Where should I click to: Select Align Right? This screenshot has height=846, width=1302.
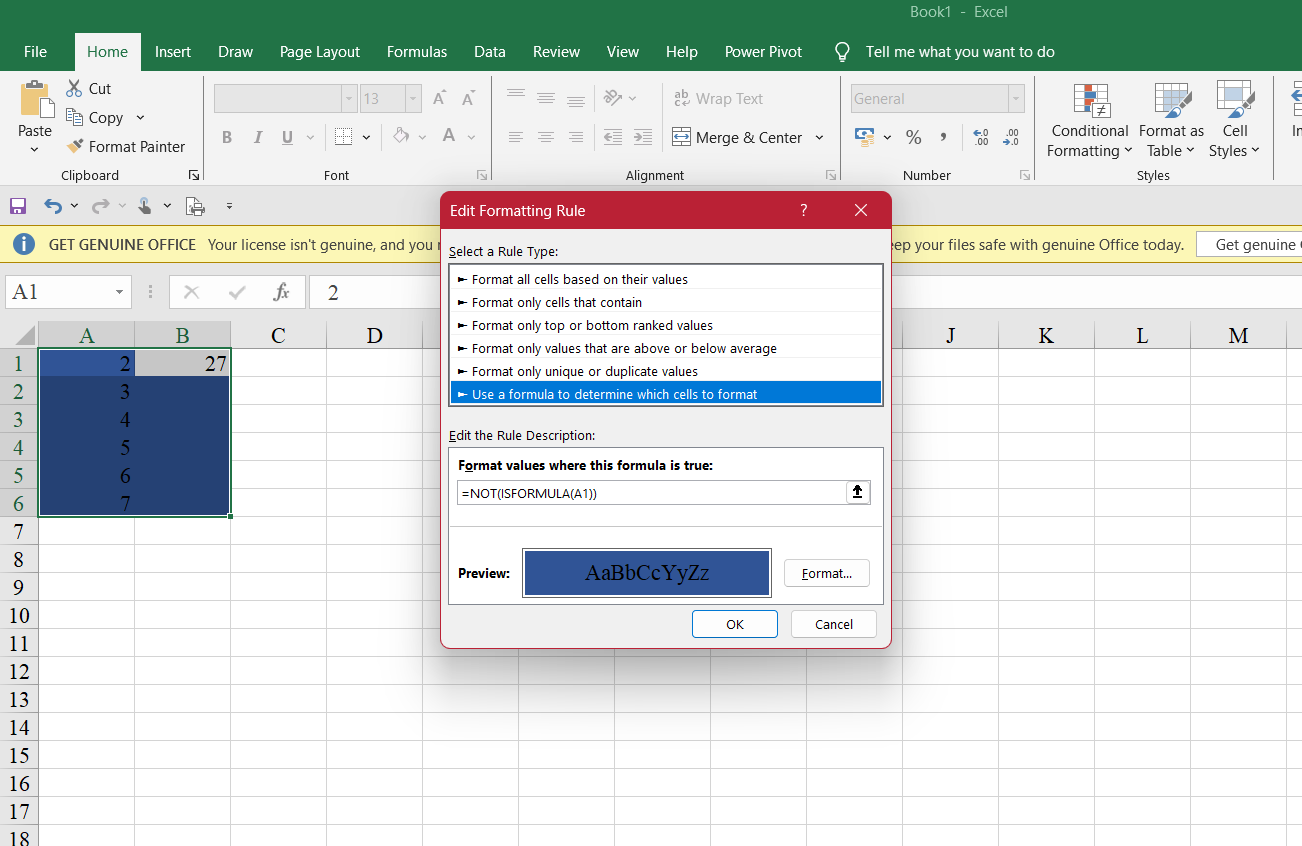[576, 137]
